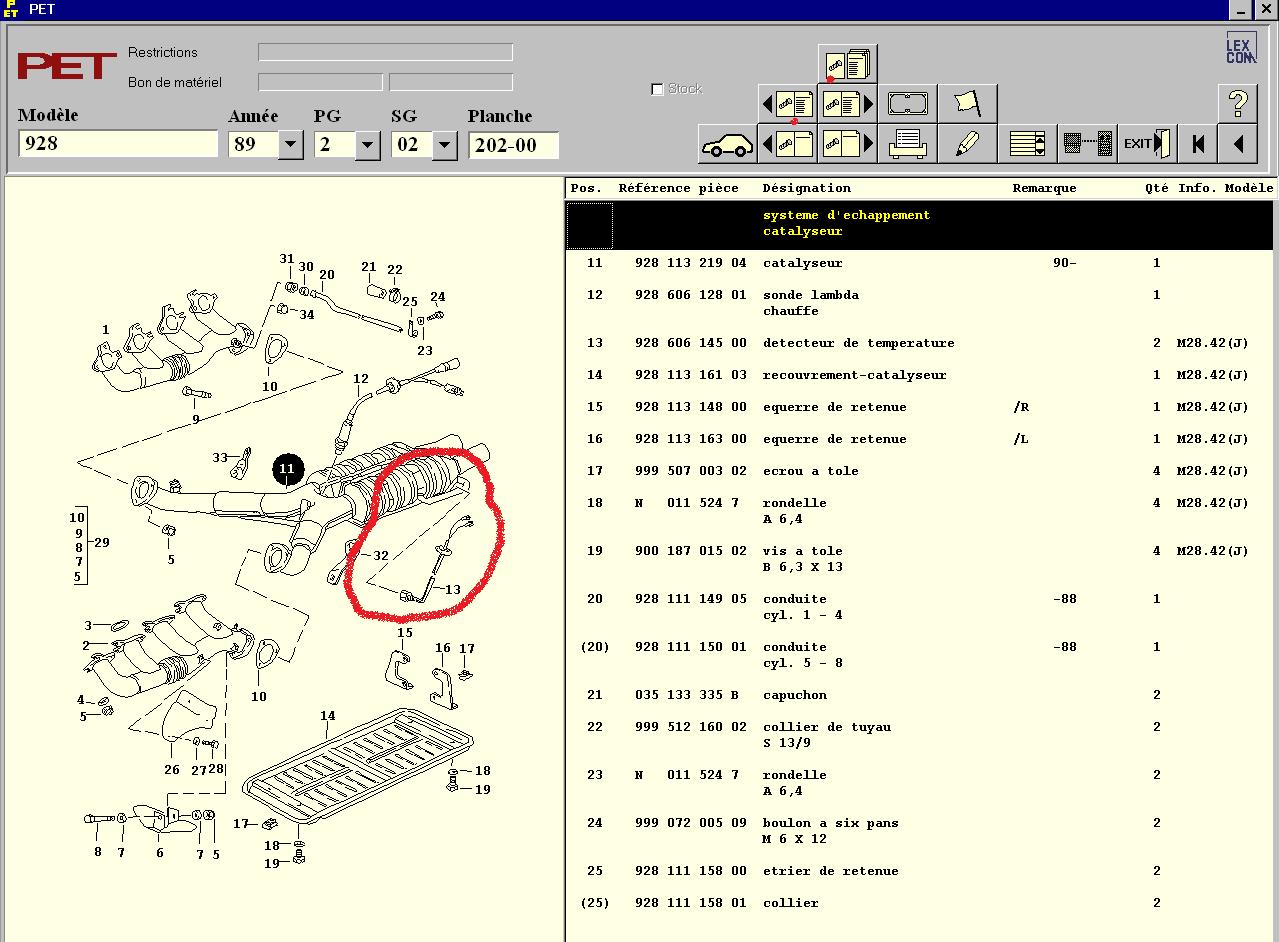Click part number 928 111 149 05

click(x=690, y=599)
